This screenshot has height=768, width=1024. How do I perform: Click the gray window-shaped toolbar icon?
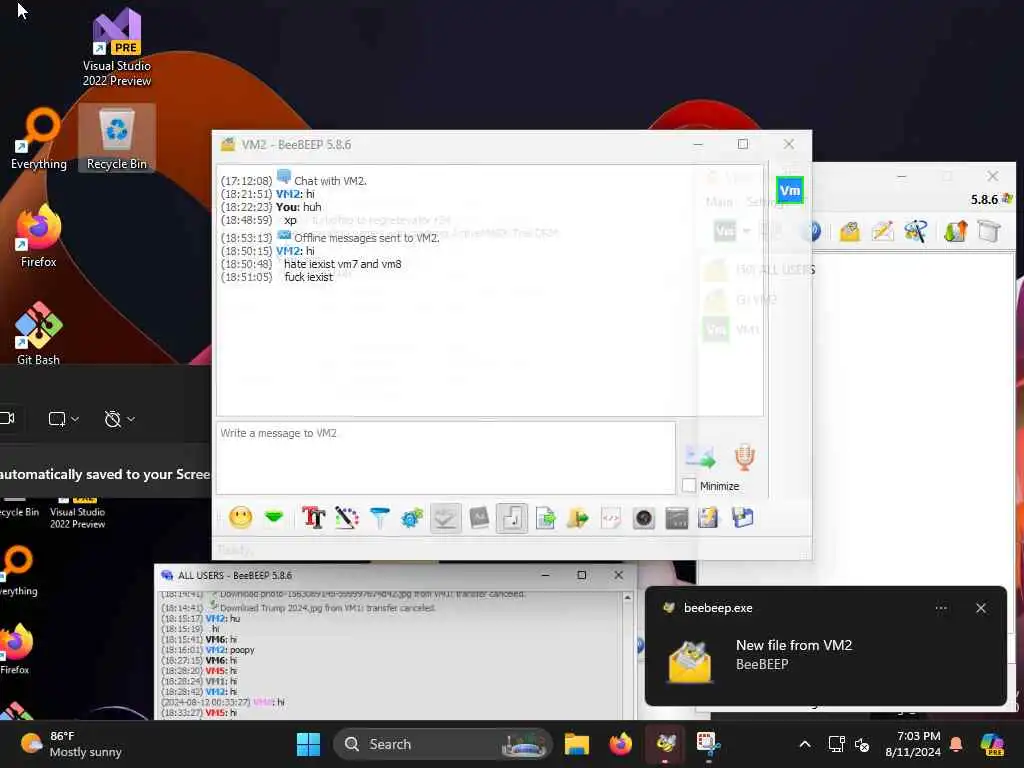pyautogui.click(x=677, y=519)
